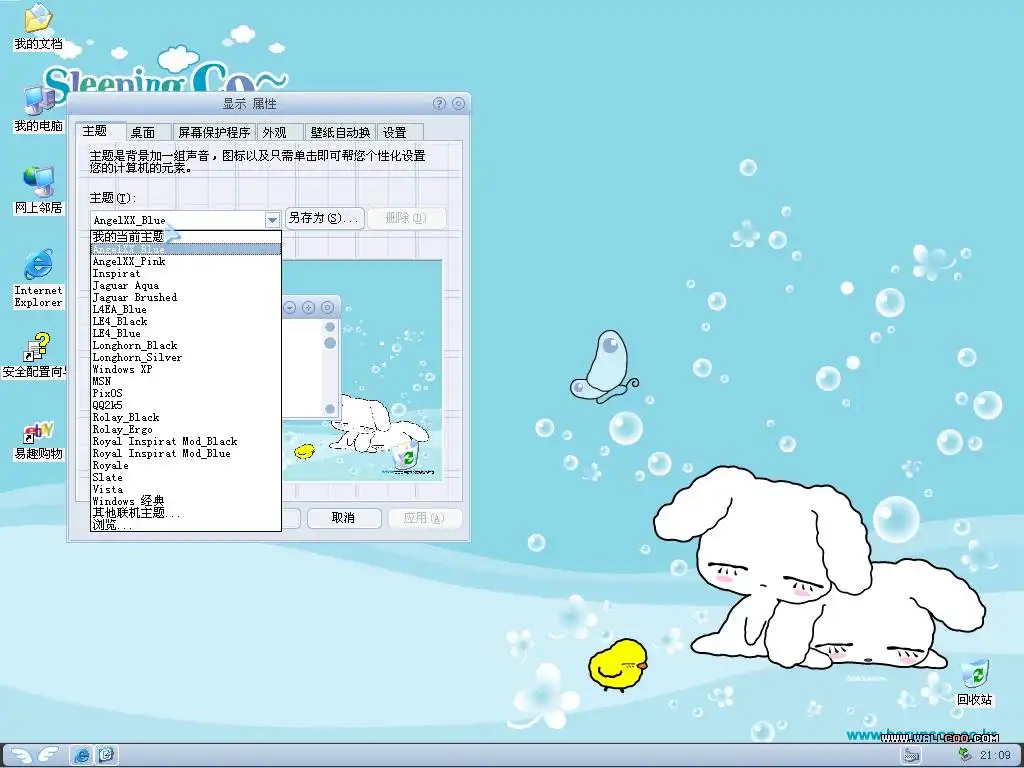Switch to the 壁纸自动换 tab
This screenshot has height=768, width=1024.
(x=340, y=133)
